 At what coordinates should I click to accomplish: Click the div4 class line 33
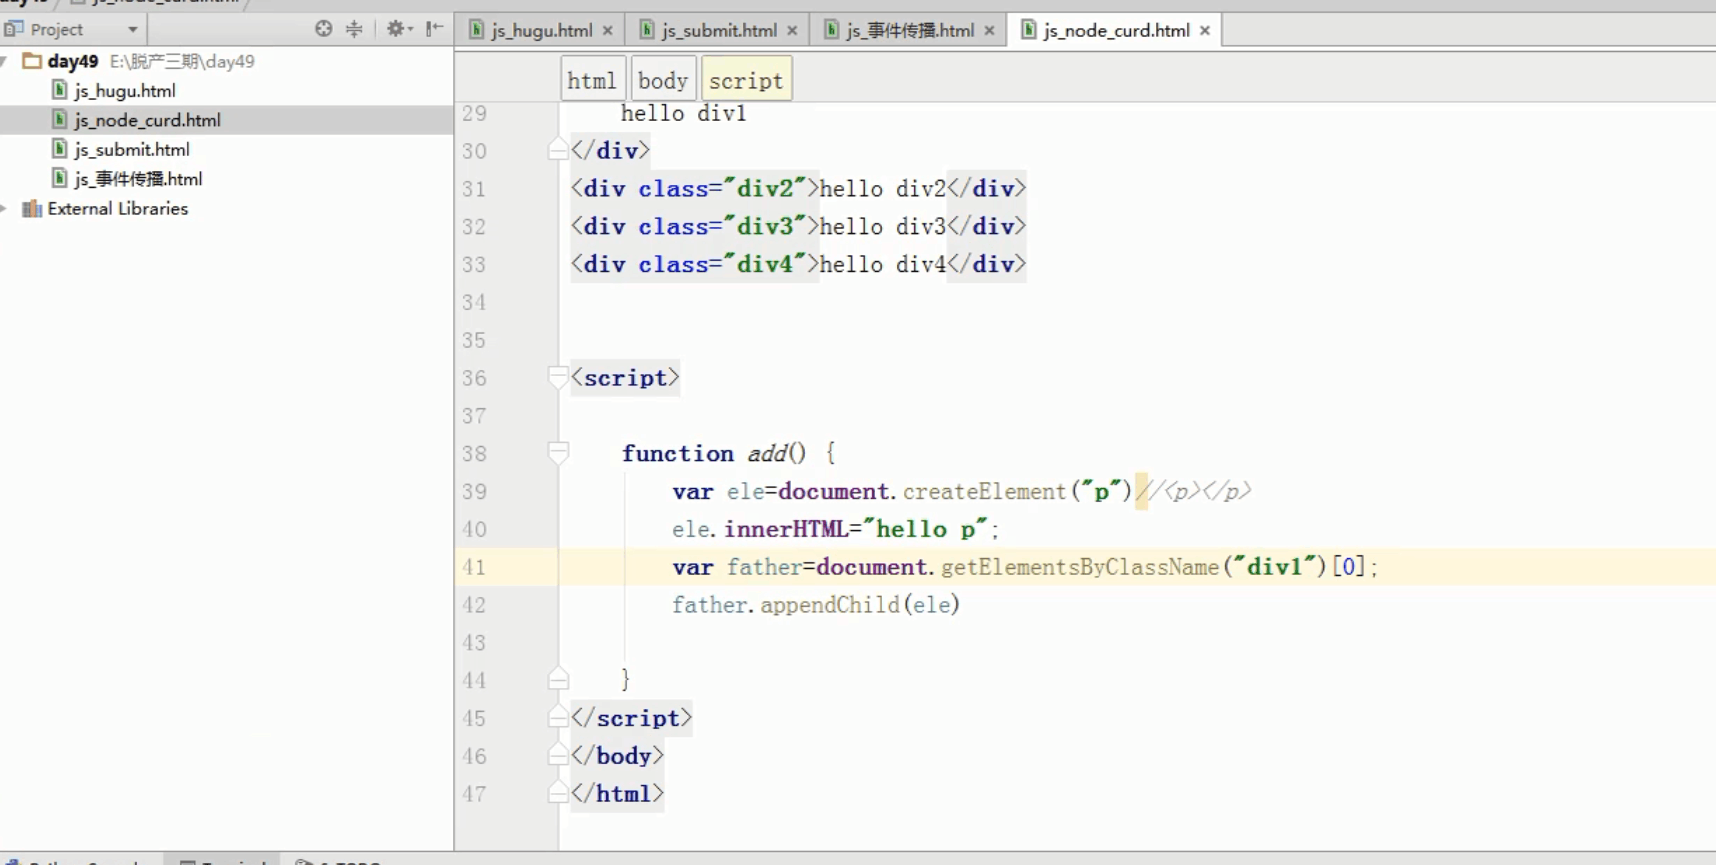pyautogui.click(x=799, y=264)
